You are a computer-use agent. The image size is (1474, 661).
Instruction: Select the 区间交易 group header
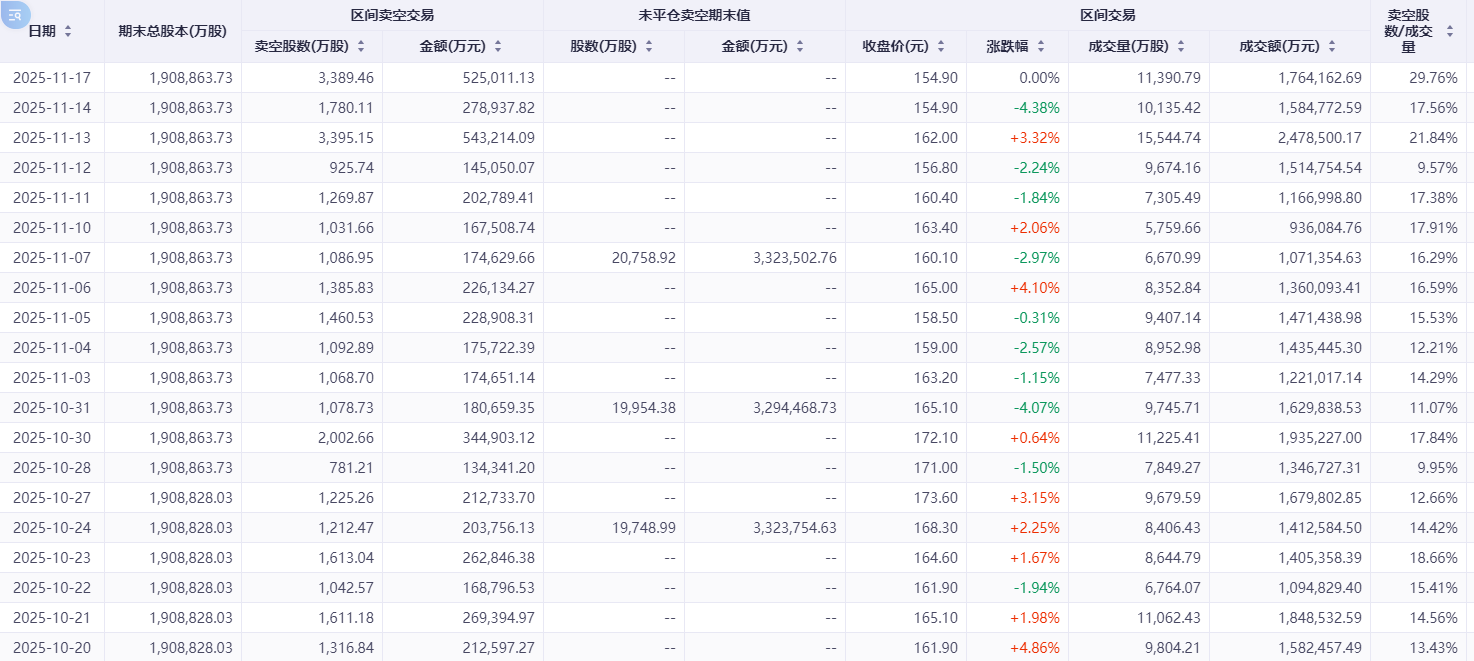[1107, 15]
